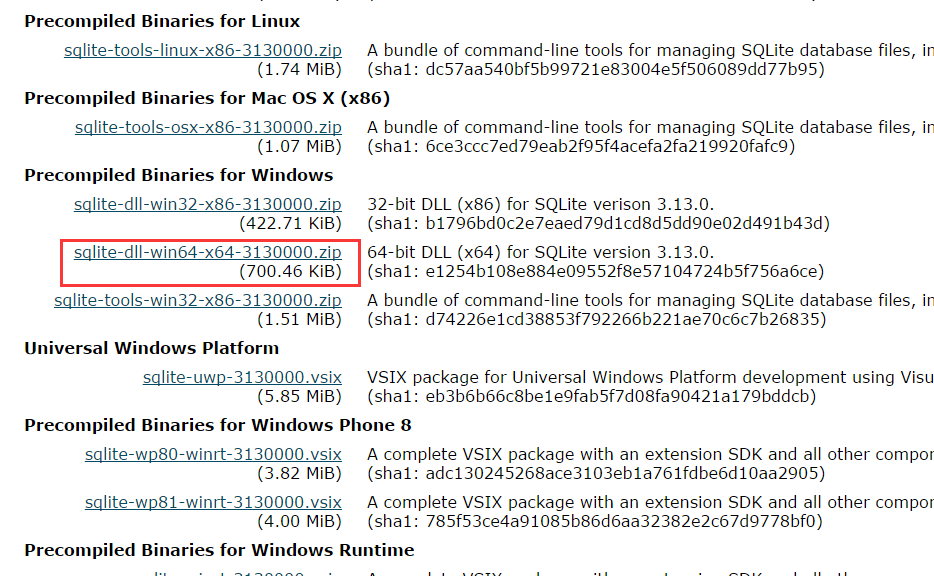Click the Precompiled Binaries for Linux heading

(162, 21)
